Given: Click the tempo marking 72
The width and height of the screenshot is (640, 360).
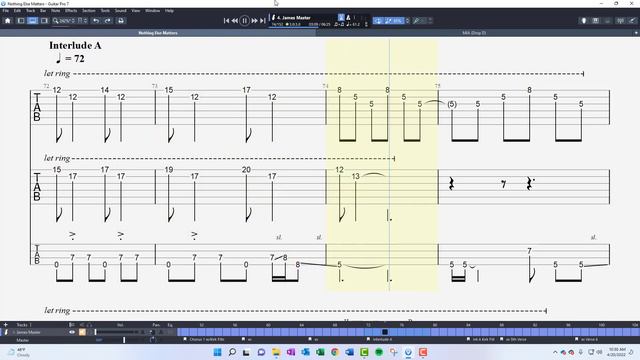Looking at the screenshot, I should (x=70, y=59).
